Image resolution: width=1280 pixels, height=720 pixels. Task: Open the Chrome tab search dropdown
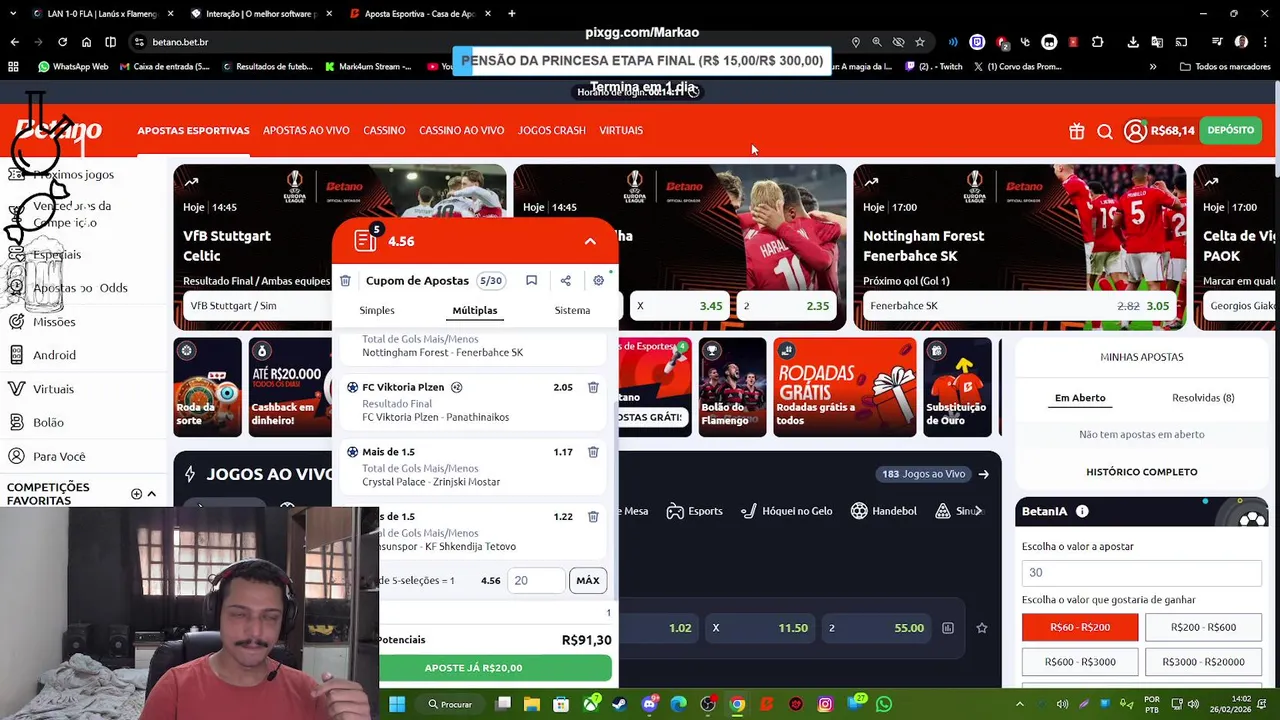point(15,14)
